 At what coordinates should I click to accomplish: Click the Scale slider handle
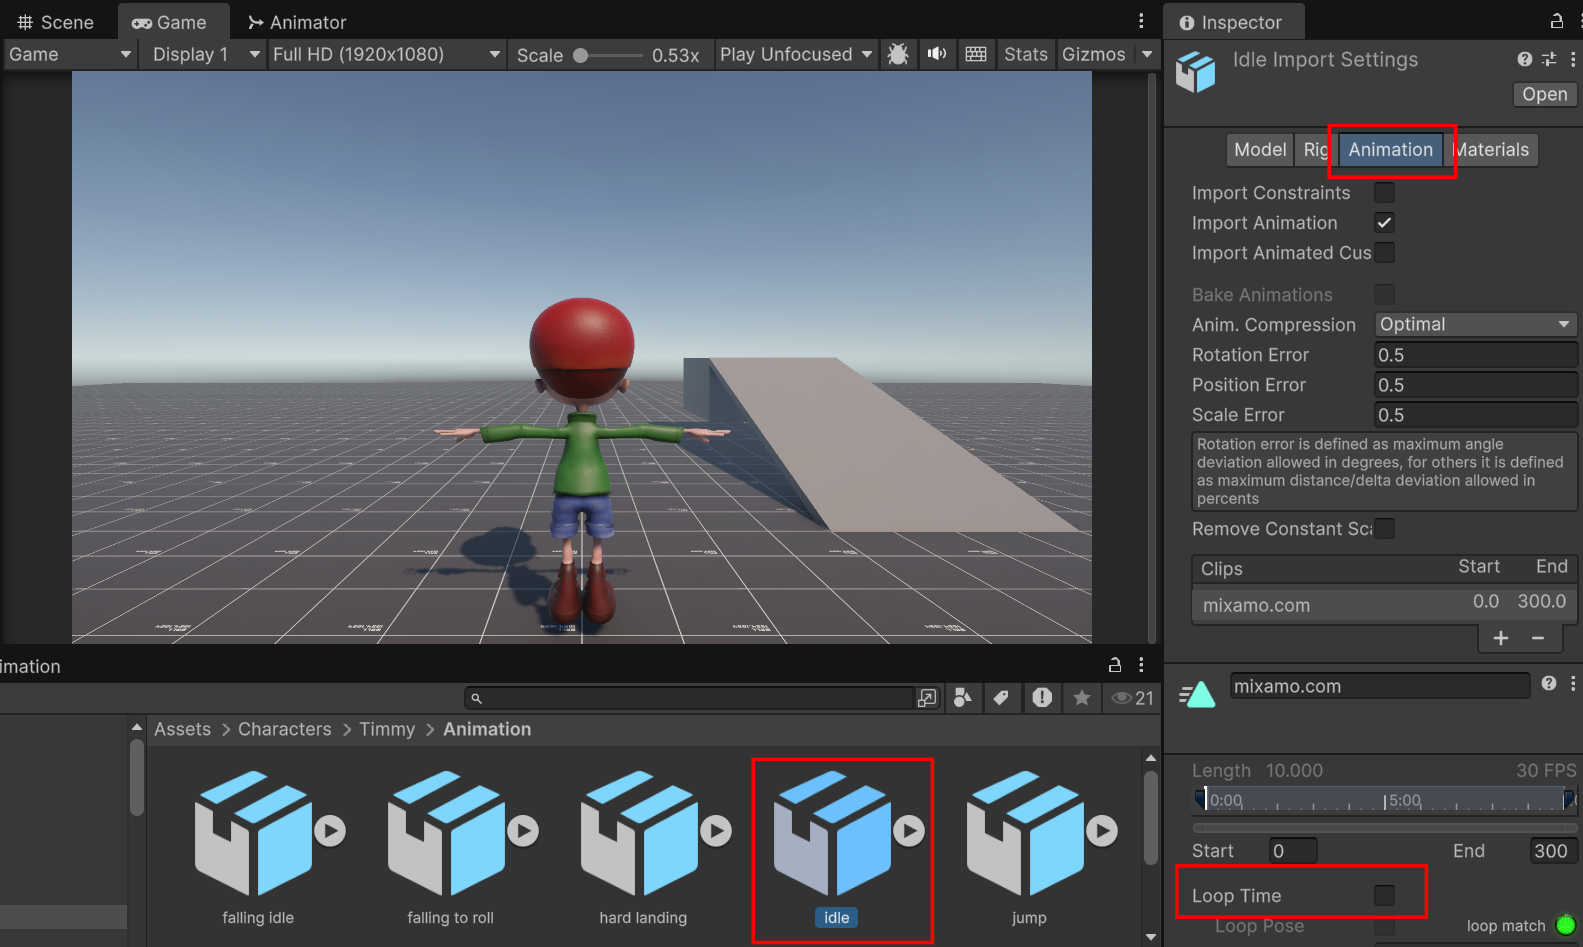(x=580, y=56)
